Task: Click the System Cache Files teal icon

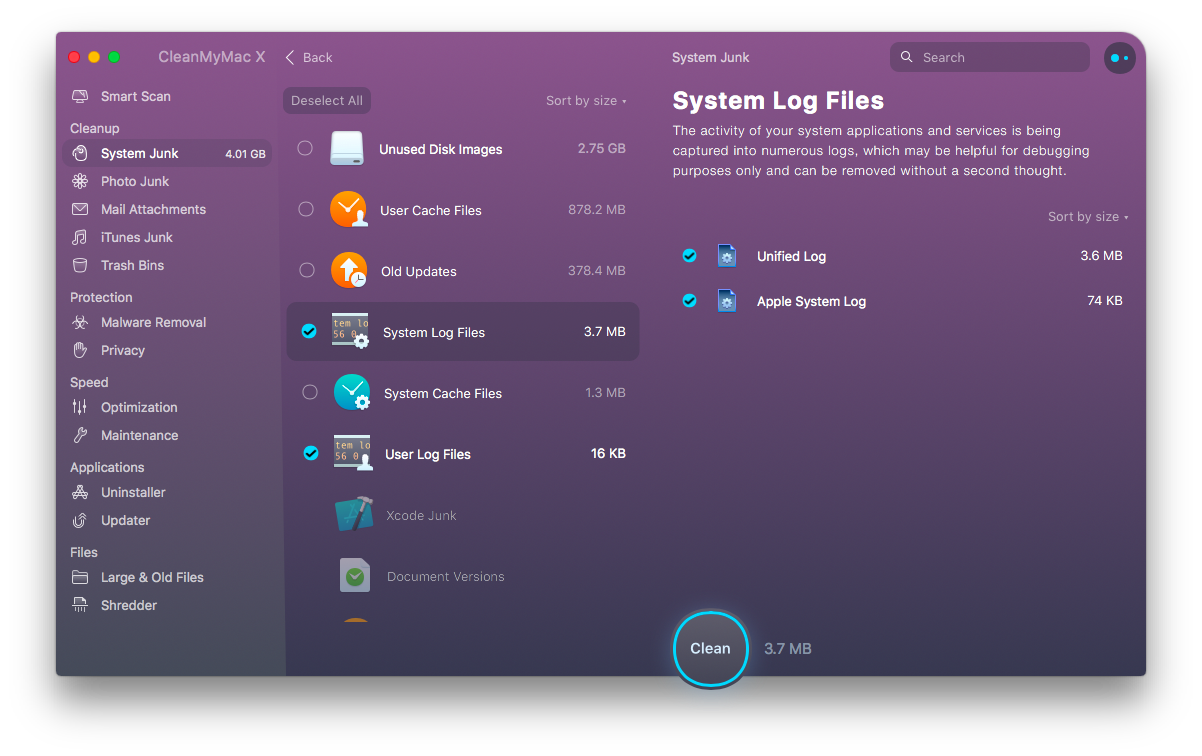Action: [352, 393]
